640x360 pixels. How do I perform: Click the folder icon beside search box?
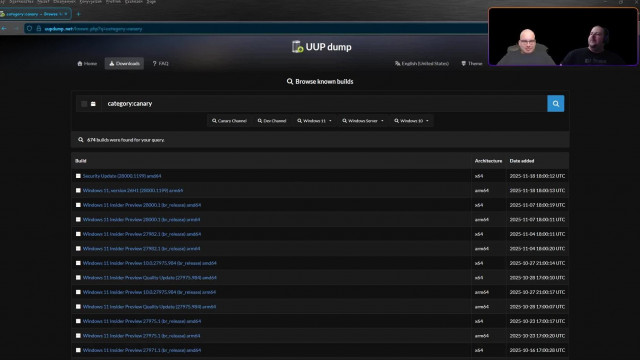click(93, 104)
